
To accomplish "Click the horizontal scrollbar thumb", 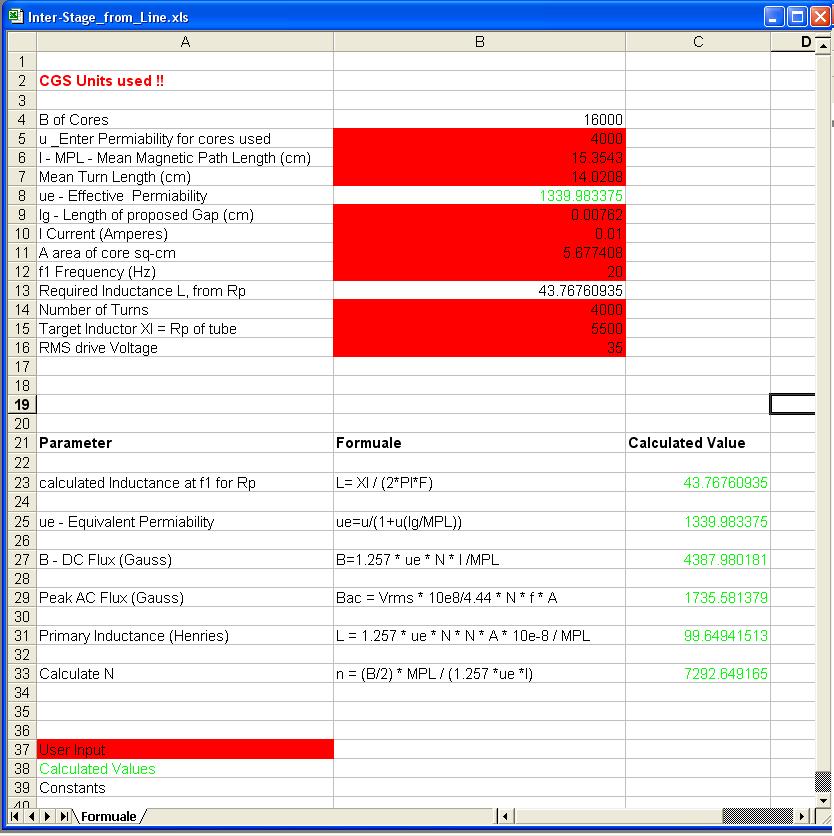I will 758,816.
